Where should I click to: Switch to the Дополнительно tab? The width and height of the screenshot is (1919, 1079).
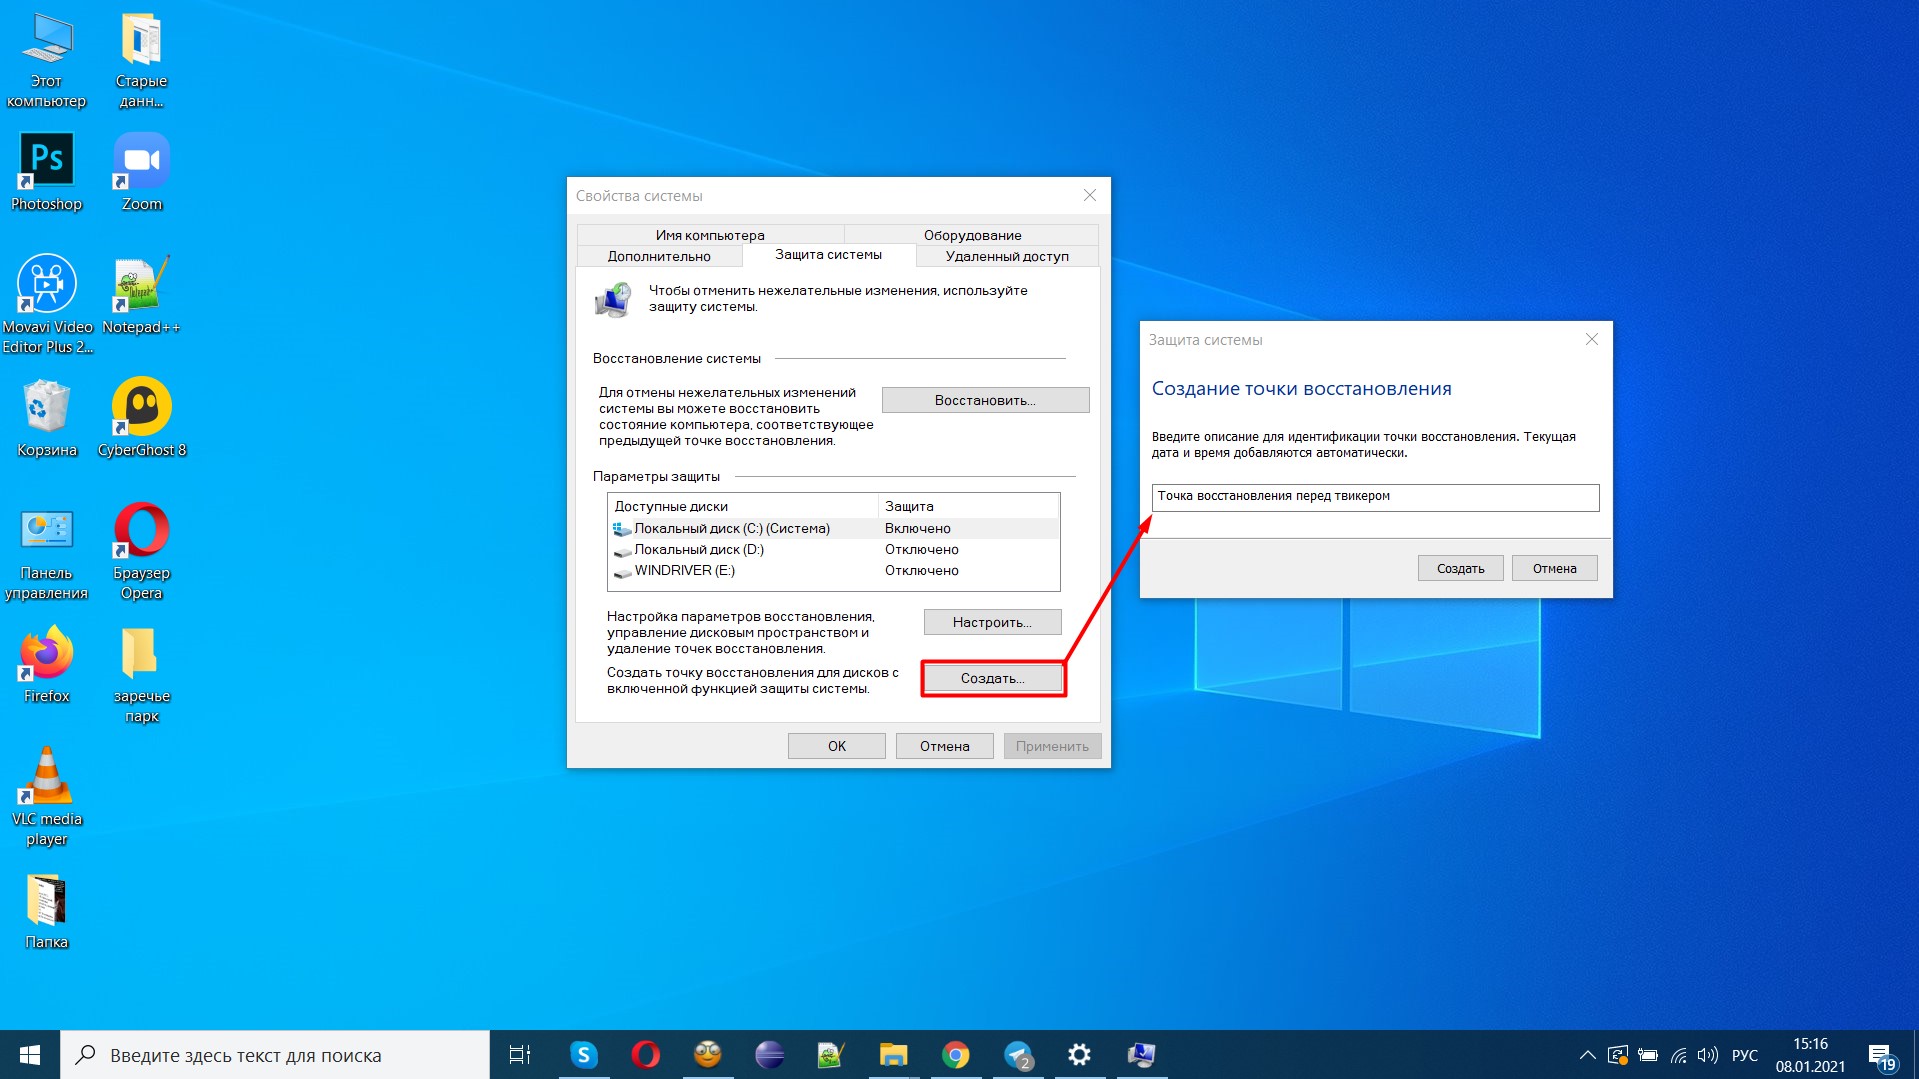point(659,256)
